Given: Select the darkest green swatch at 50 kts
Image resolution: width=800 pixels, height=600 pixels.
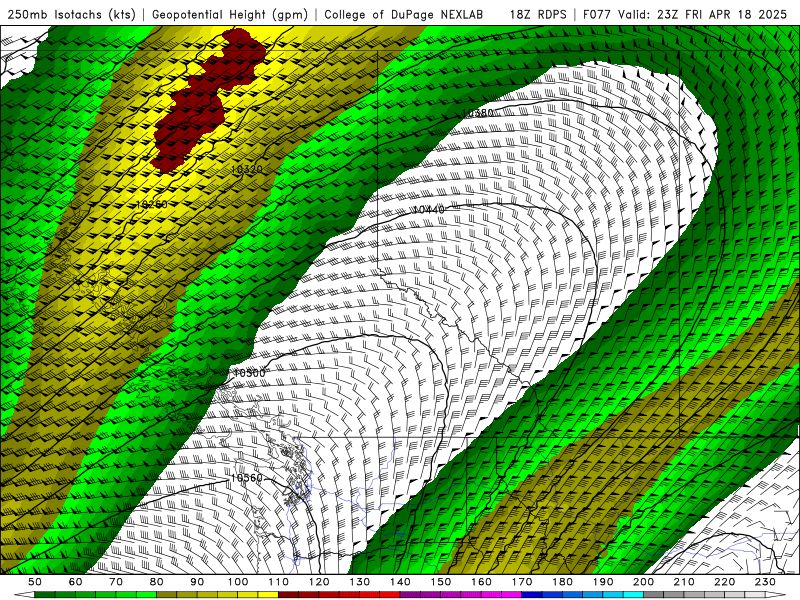Looking at the screenshot, I should [x=44, y=595].
